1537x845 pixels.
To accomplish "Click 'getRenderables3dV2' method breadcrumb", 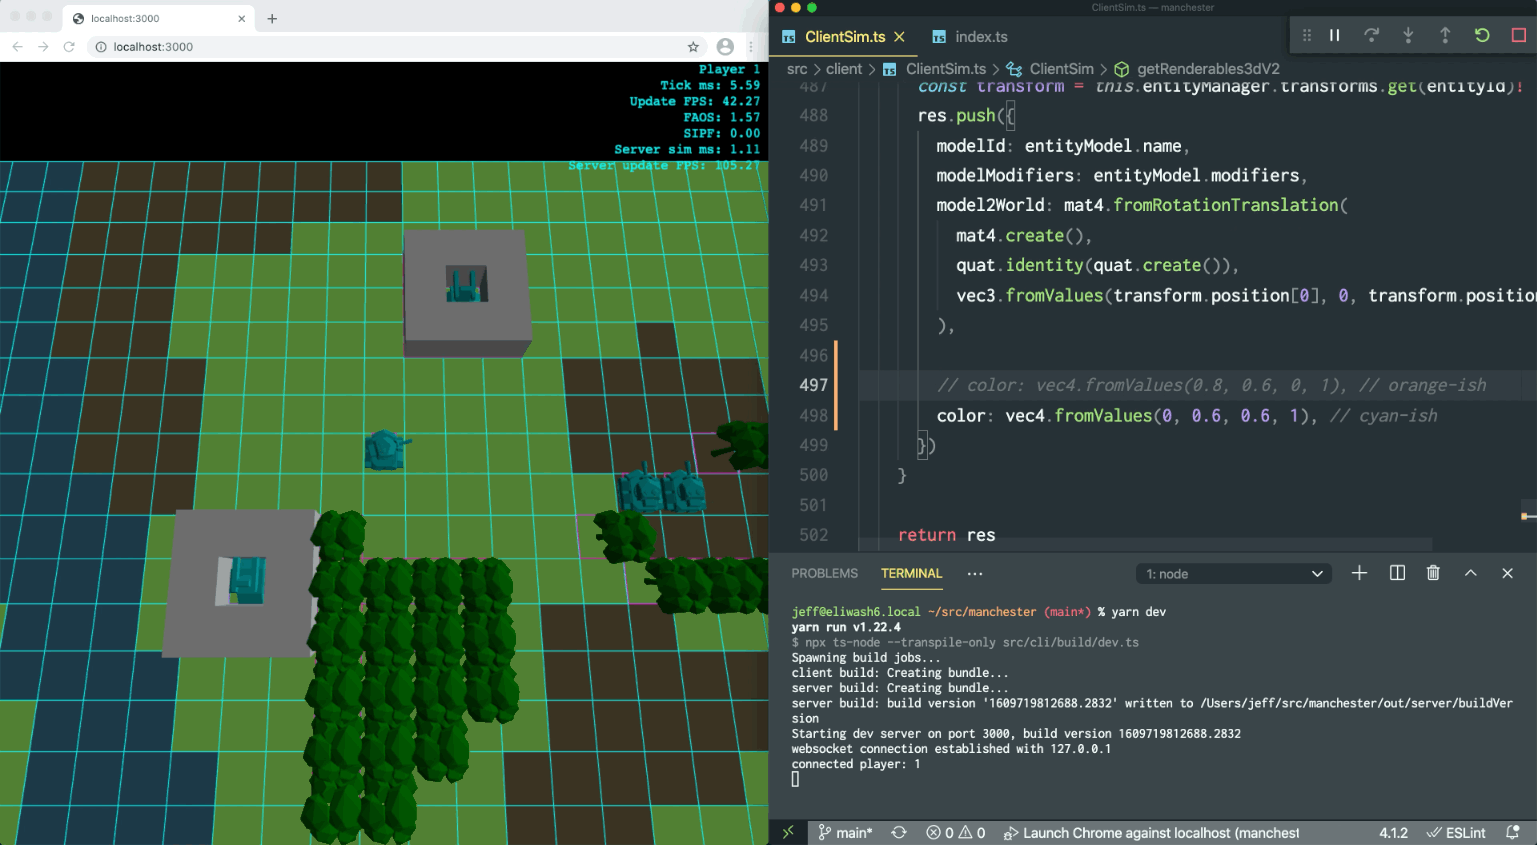I will [x=1197, y=69].
